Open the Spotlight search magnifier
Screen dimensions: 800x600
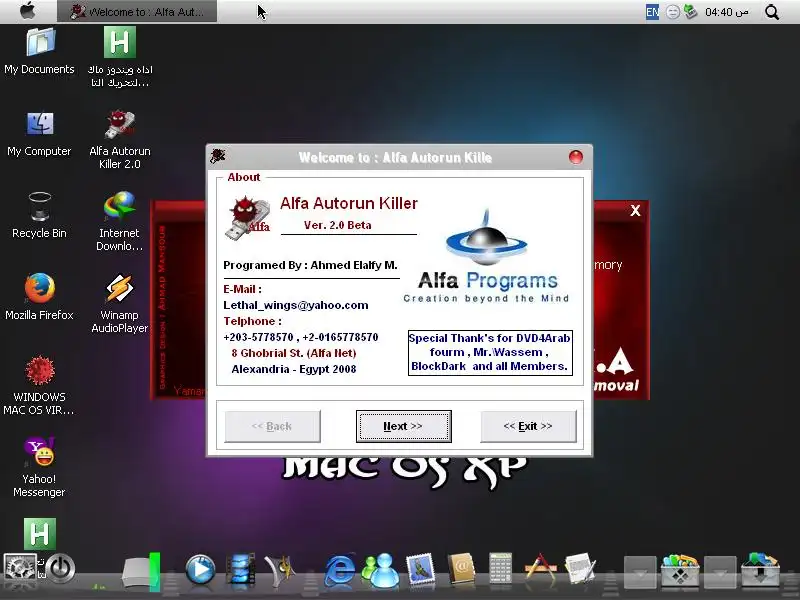pyautogui.click(x=772, y=12)
